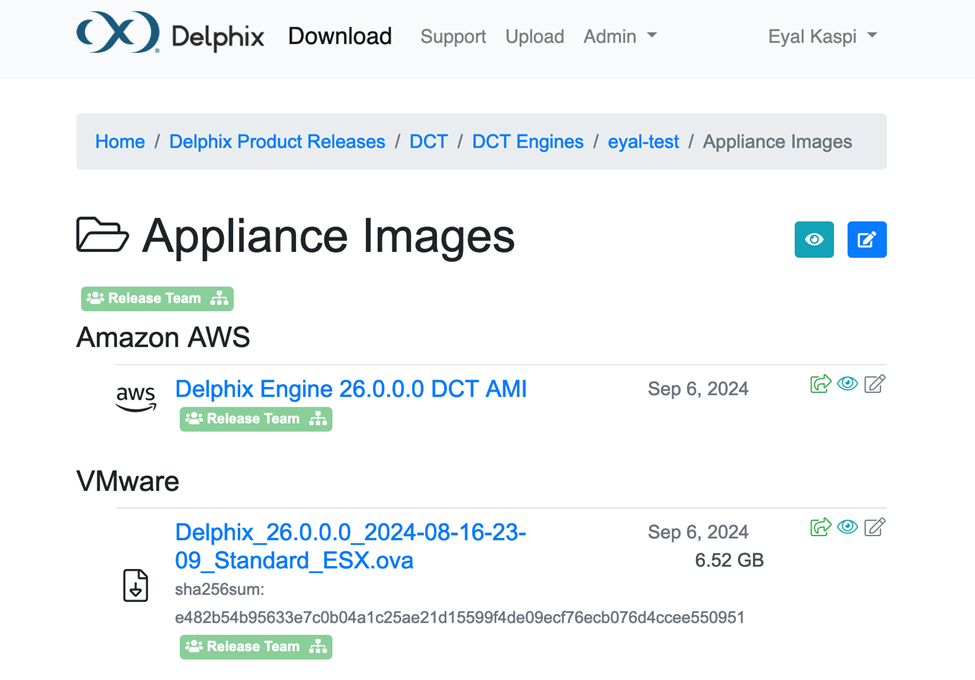Toggle eye icon for Standard_ESX.ova file
This screenshot has width=975, height=680.
[847, 527]
